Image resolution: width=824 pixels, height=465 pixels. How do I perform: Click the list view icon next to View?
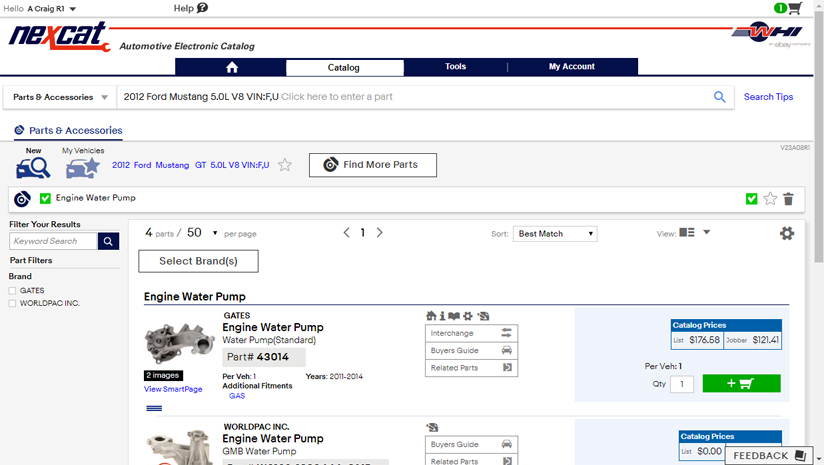click(687, 232)
